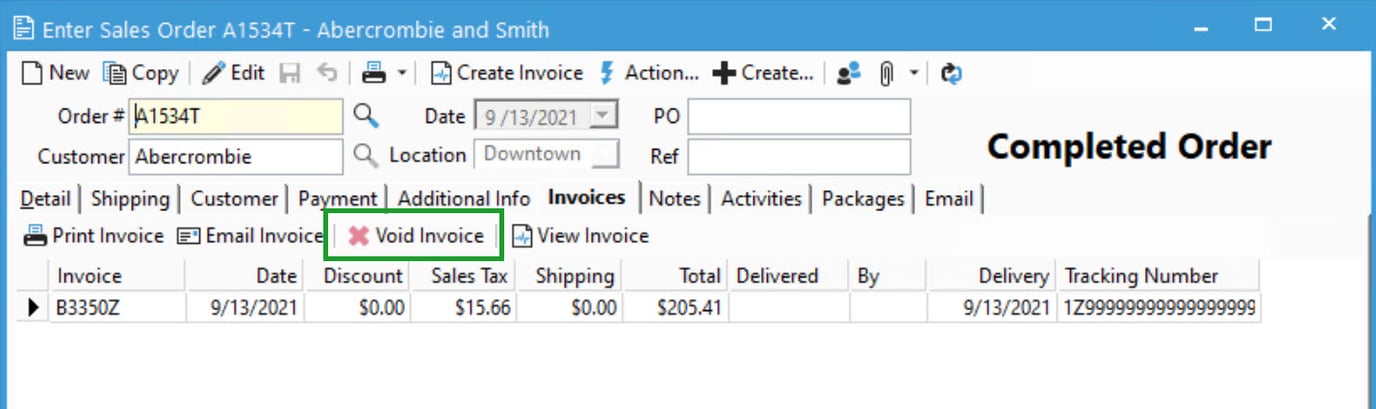Click the paperclip attachments icon
Screen dimensions: 1376x409
click(886, 73)
